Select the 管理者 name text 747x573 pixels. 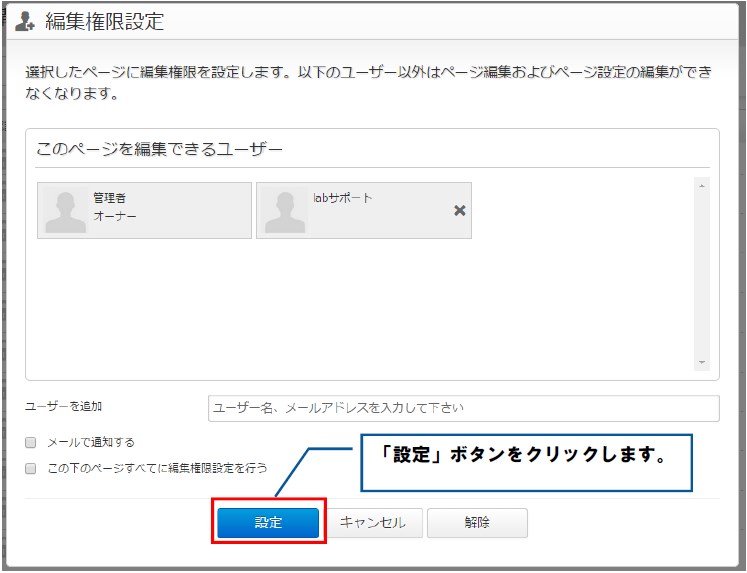pos(109,198)
